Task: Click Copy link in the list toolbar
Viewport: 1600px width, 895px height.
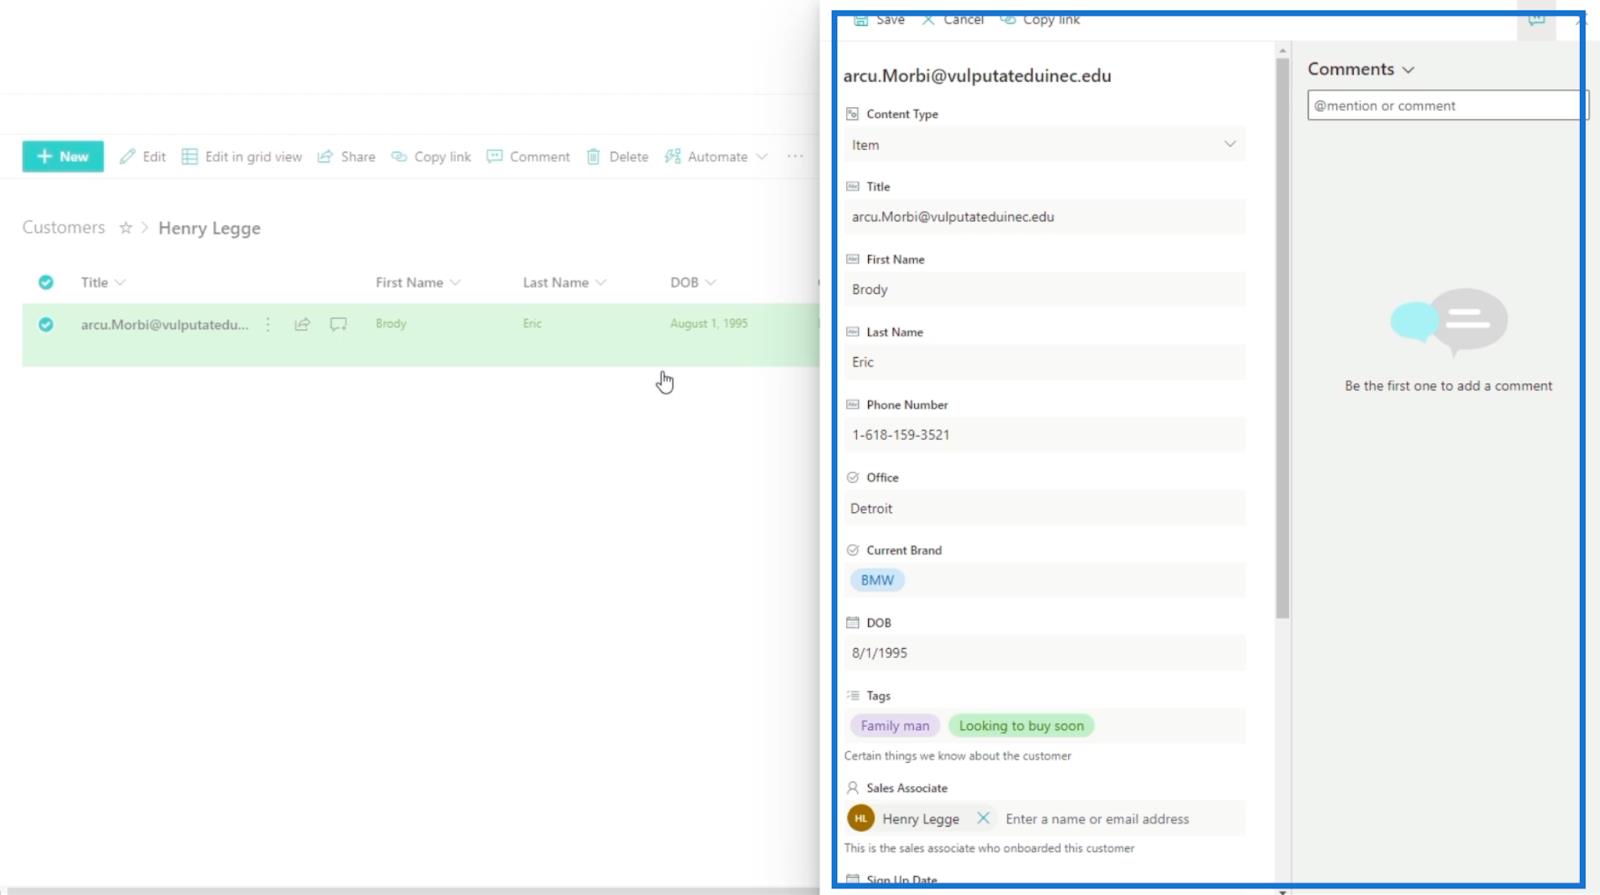Action: pos(431,156)
